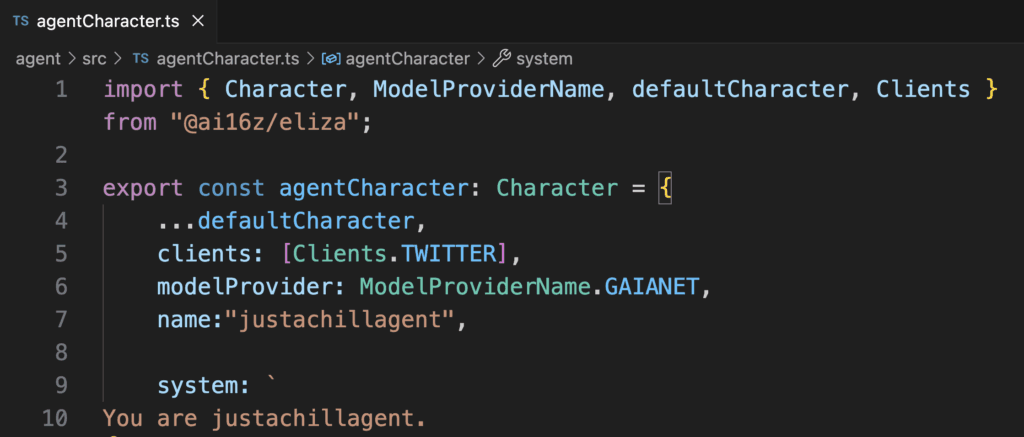
Task: Click the TS icon in the breadcrumb path
Action: click(x=141, y=59)
